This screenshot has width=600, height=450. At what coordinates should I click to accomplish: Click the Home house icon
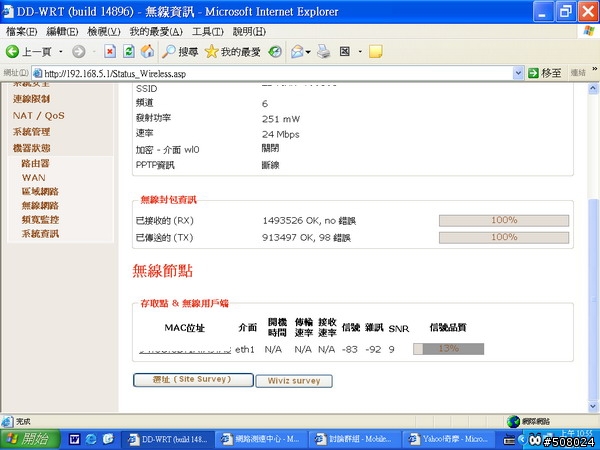[x=147, y=51]
